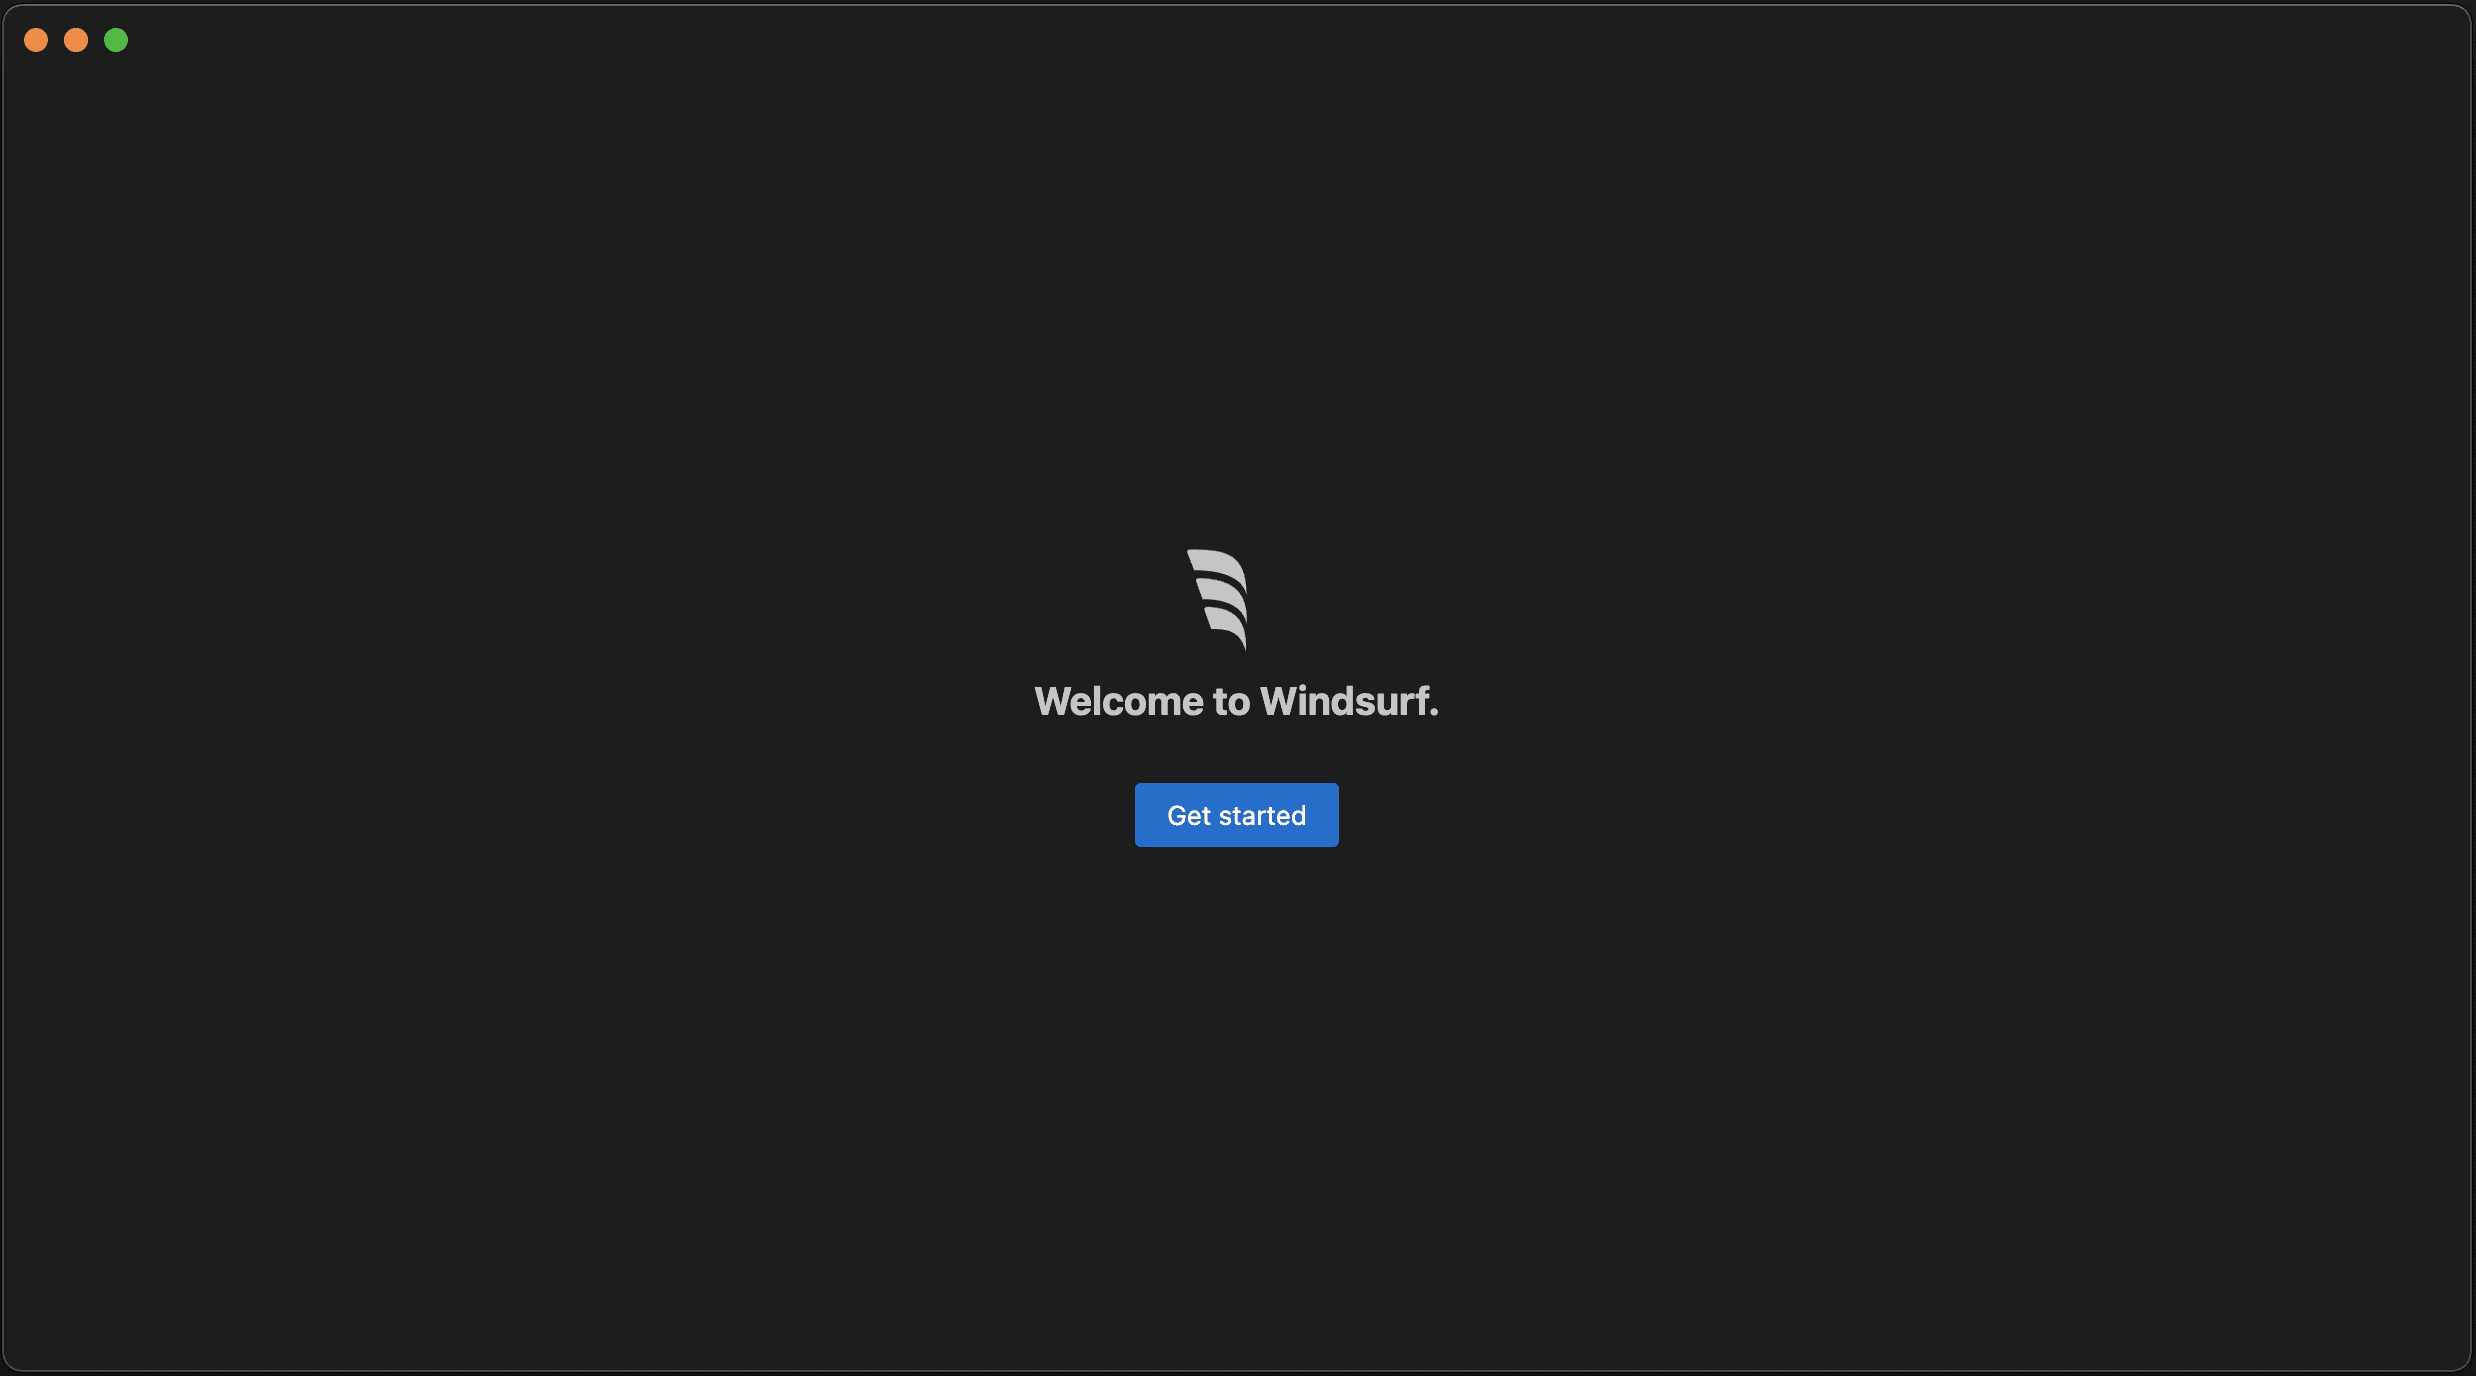
Task: Click the Get started button
Action: tap(1236, 815)
